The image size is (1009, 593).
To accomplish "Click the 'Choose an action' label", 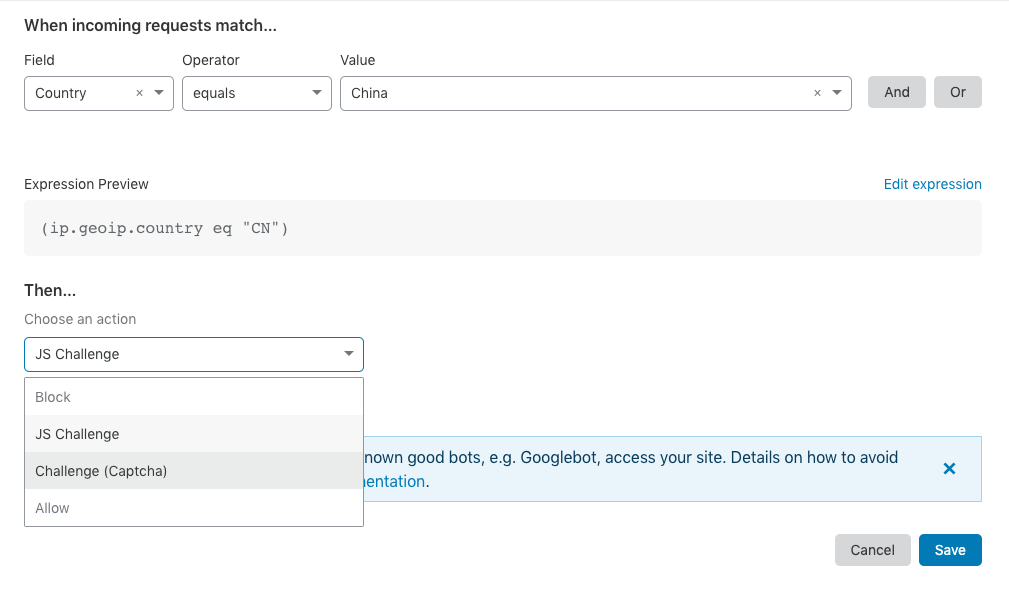I will click(x=80, y=320).
